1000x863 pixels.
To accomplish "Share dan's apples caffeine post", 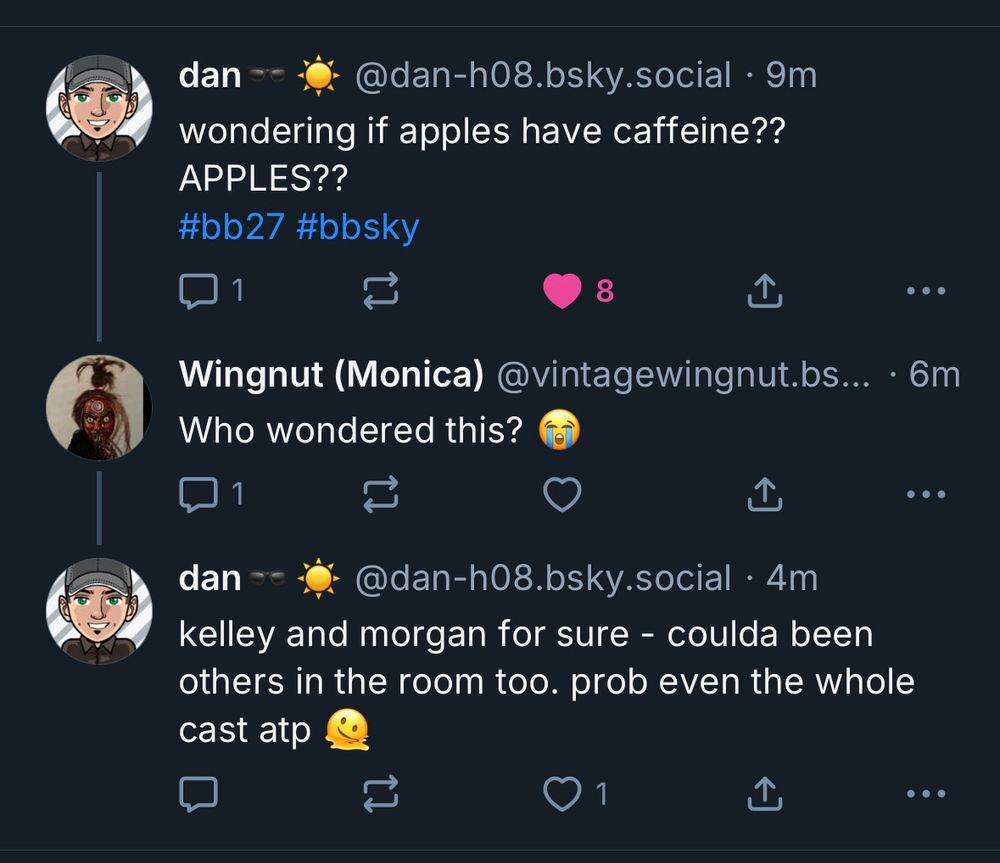I will 764,291.
